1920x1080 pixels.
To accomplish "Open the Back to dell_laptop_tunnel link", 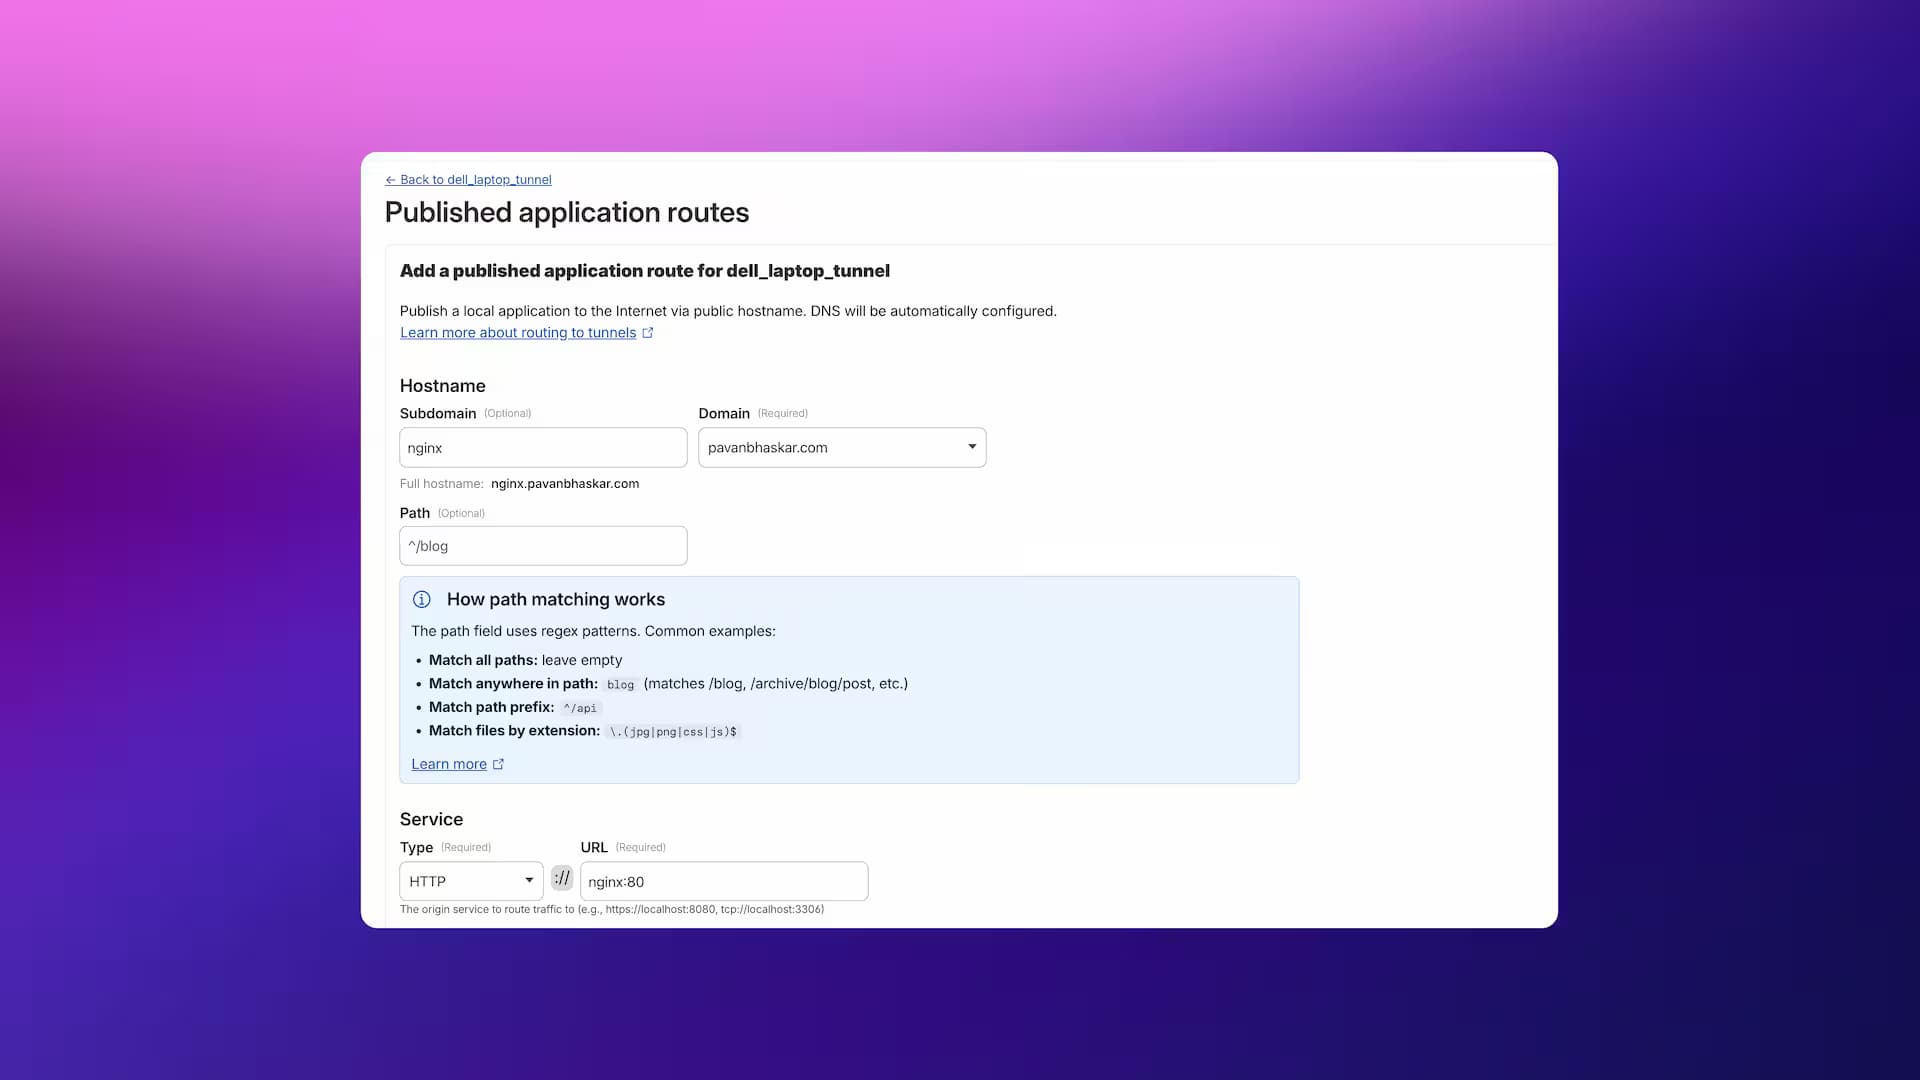I will [475, 180].
